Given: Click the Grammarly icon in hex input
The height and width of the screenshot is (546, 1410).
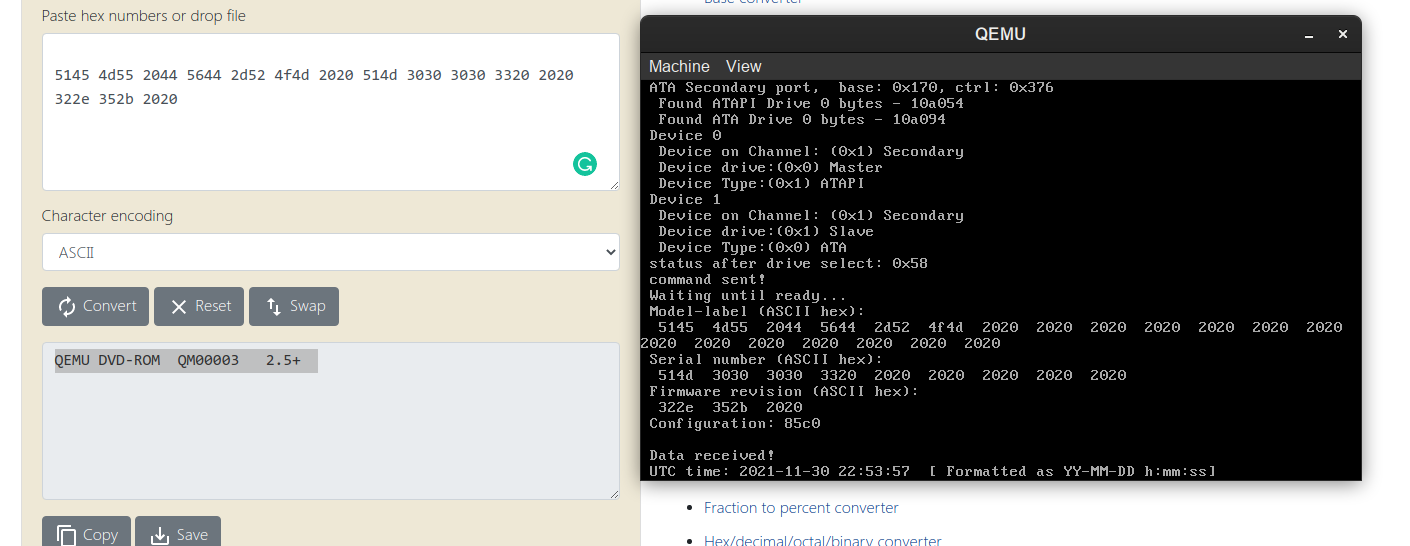Looking at the screenshot, I should click(585, 164).
